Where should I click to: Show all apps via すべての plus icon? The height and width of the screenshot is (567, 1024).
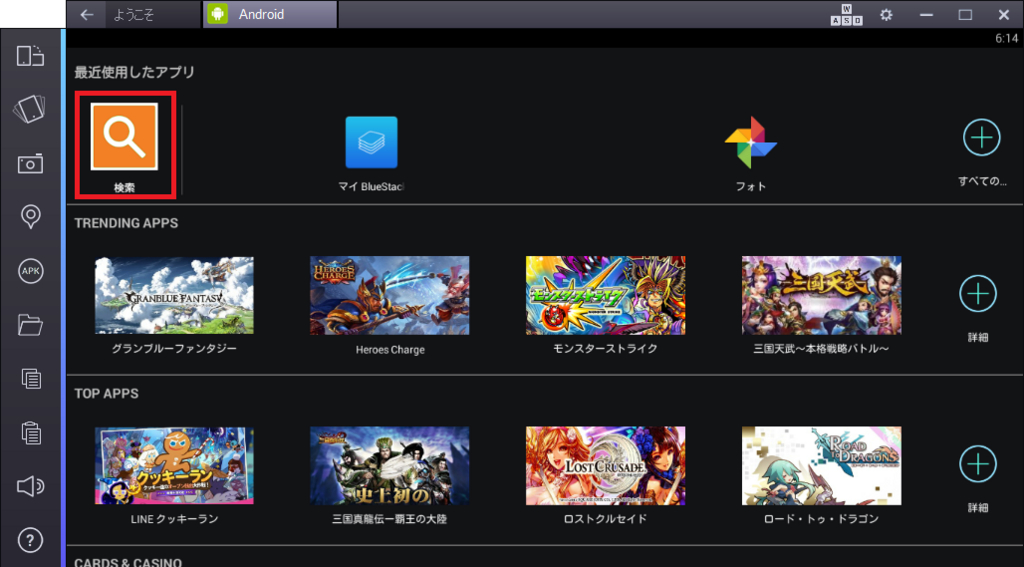click(x=982, y=138)
